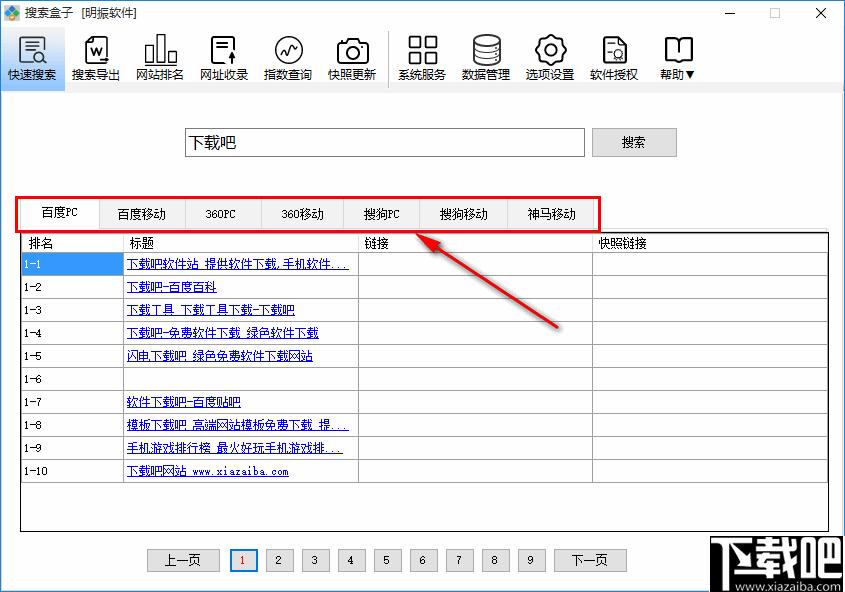Open the 搜索导出 search export tool

point(96,59)
